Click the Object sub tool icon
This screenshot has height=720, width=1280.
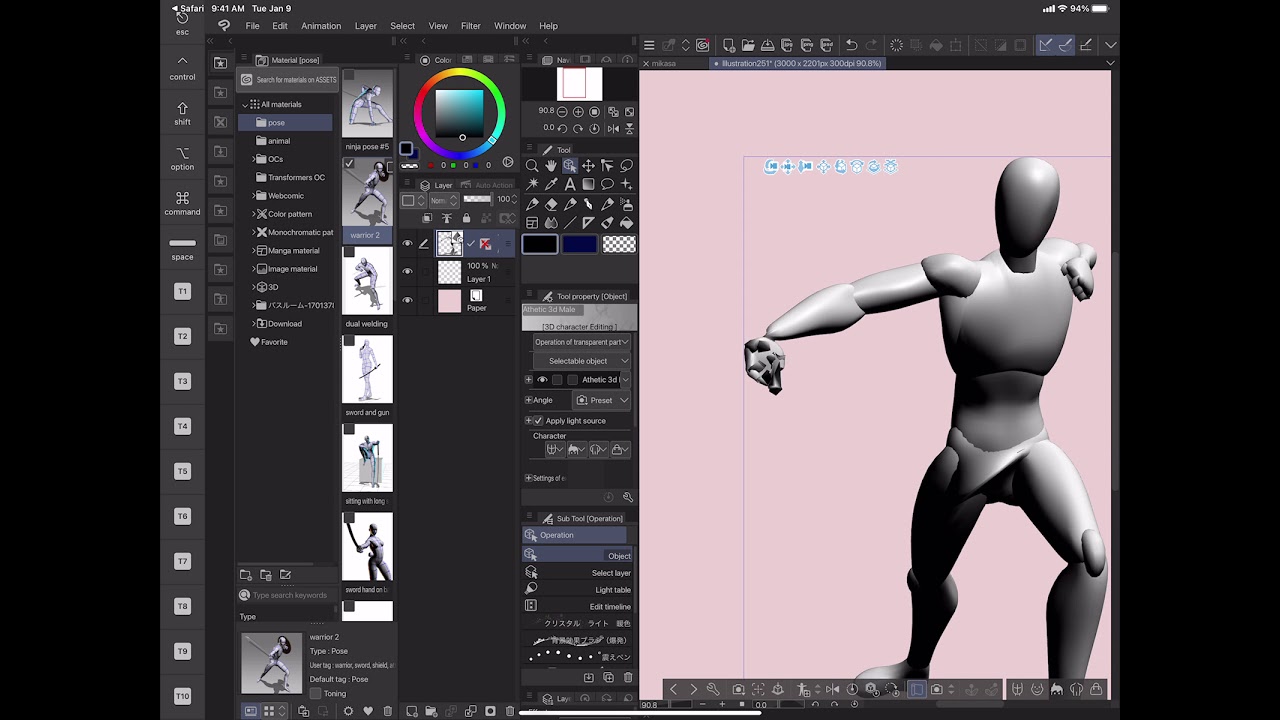pos(530,555)
